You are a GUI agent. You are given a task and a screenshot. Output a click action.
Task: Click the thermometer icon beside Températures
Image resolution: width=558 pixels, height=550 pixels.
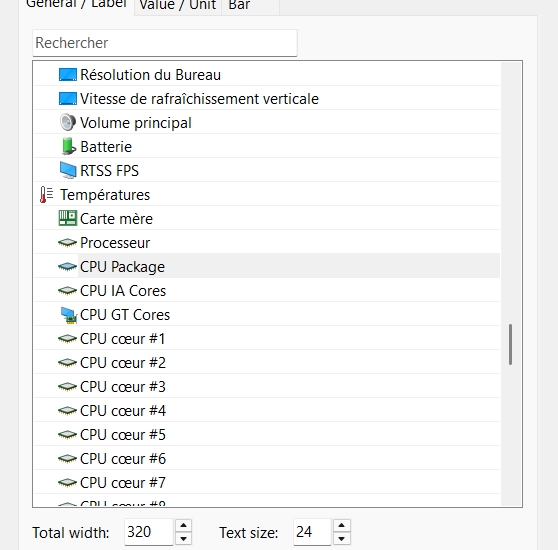pyautogui.click(x=46, y=195)
